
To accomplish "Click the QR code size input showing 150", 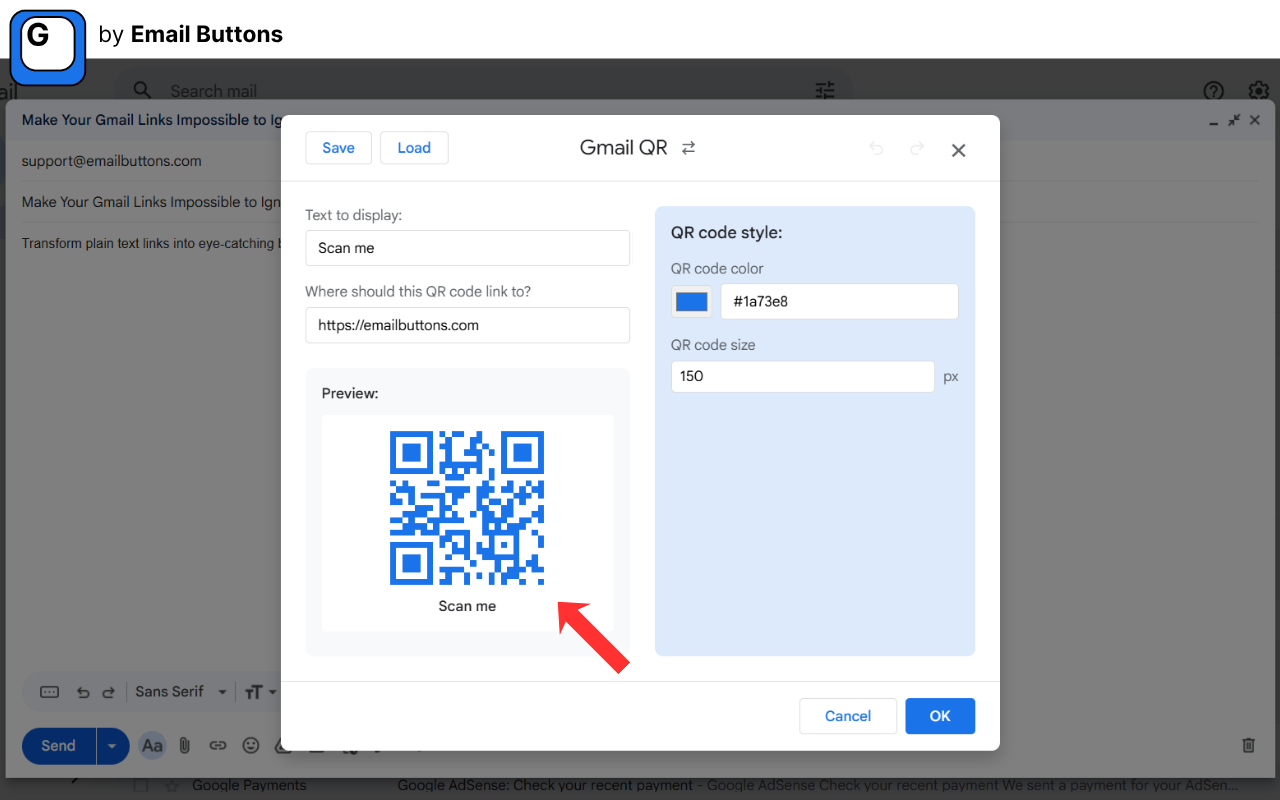I will (x=802, y=376).
